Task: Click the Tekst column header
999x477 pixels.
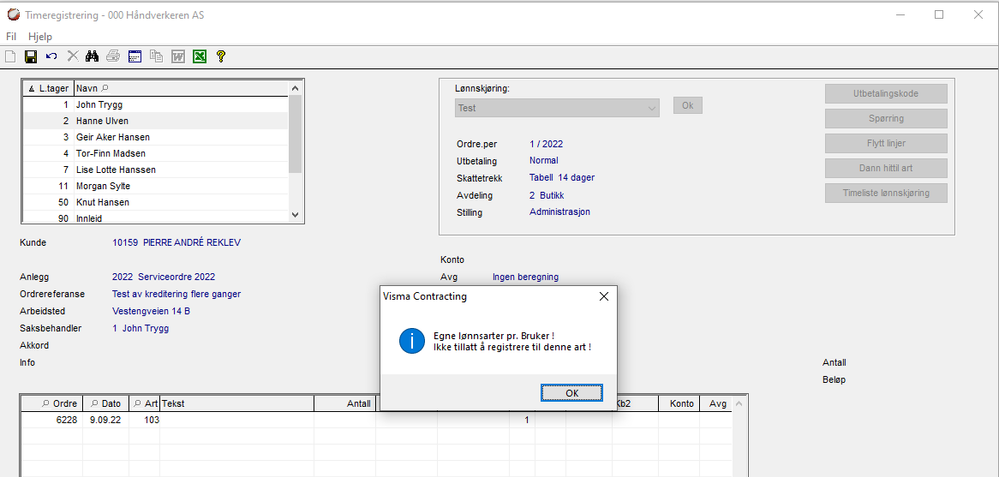Action: click(237, 403)
